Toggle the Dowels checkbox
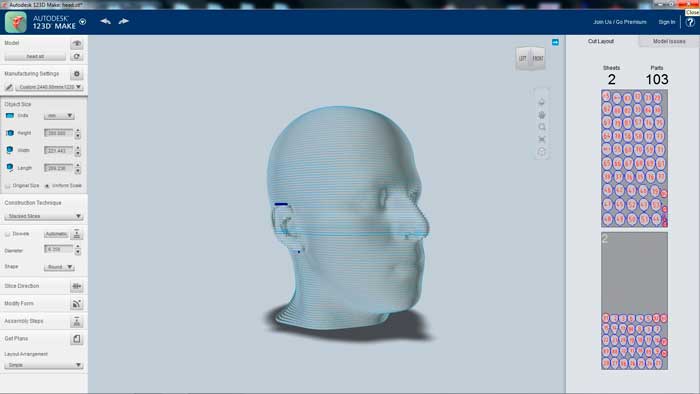Image resolution: width=700 pixels, height=394 pixels. 8,234
